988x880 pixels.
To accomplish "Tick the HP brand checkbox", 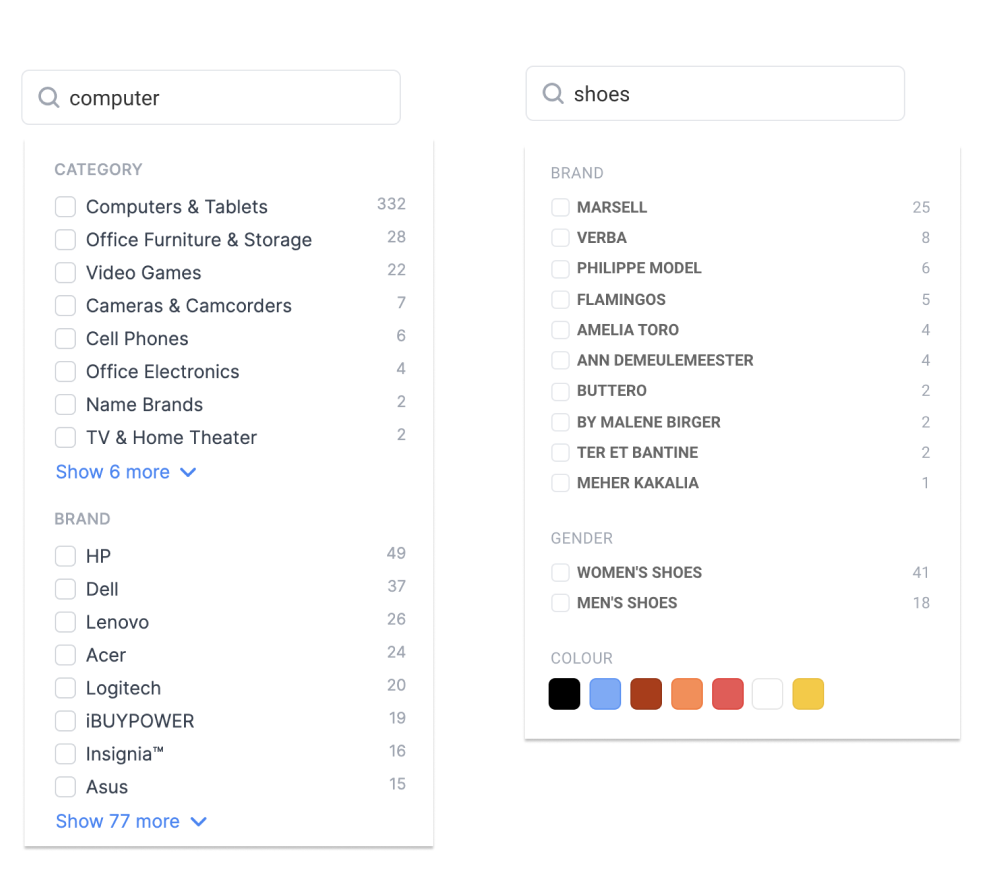I will (66, 556).
